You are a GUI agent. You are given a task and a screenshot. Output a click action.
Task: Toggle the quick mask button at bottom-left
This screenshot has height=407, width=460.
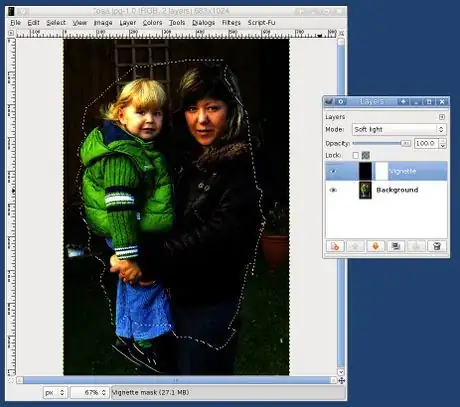tap(11, 380)
